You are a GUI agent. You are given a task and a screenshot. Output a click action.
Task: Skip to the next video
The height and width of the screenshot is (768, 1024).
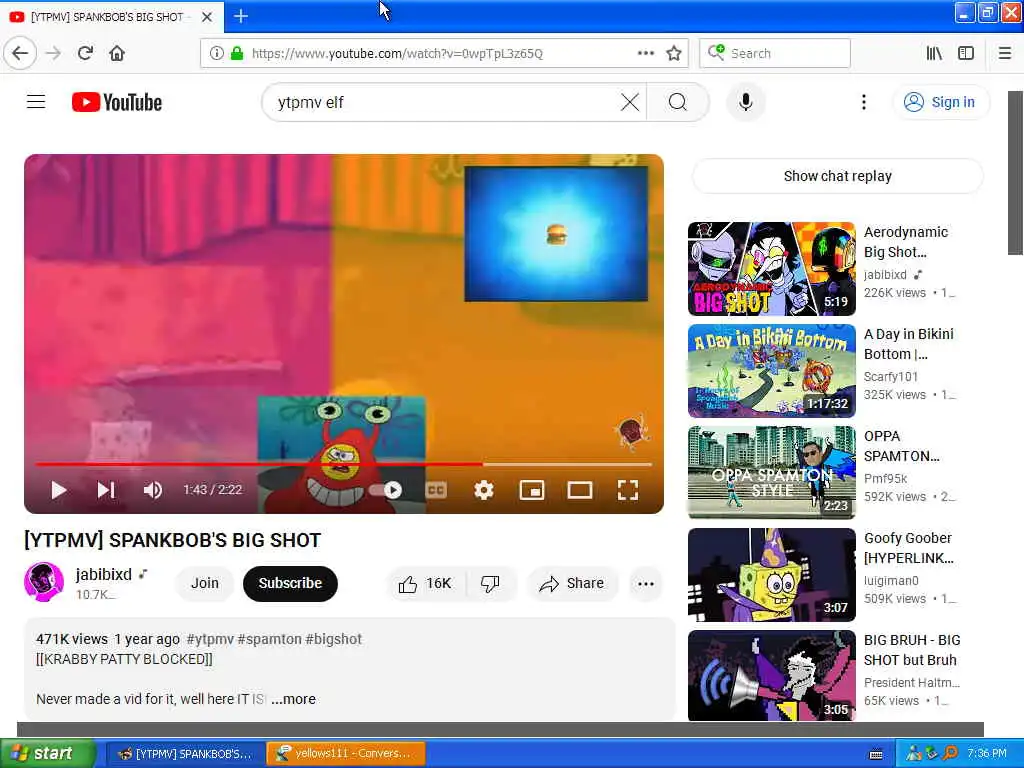click(106, 490)
